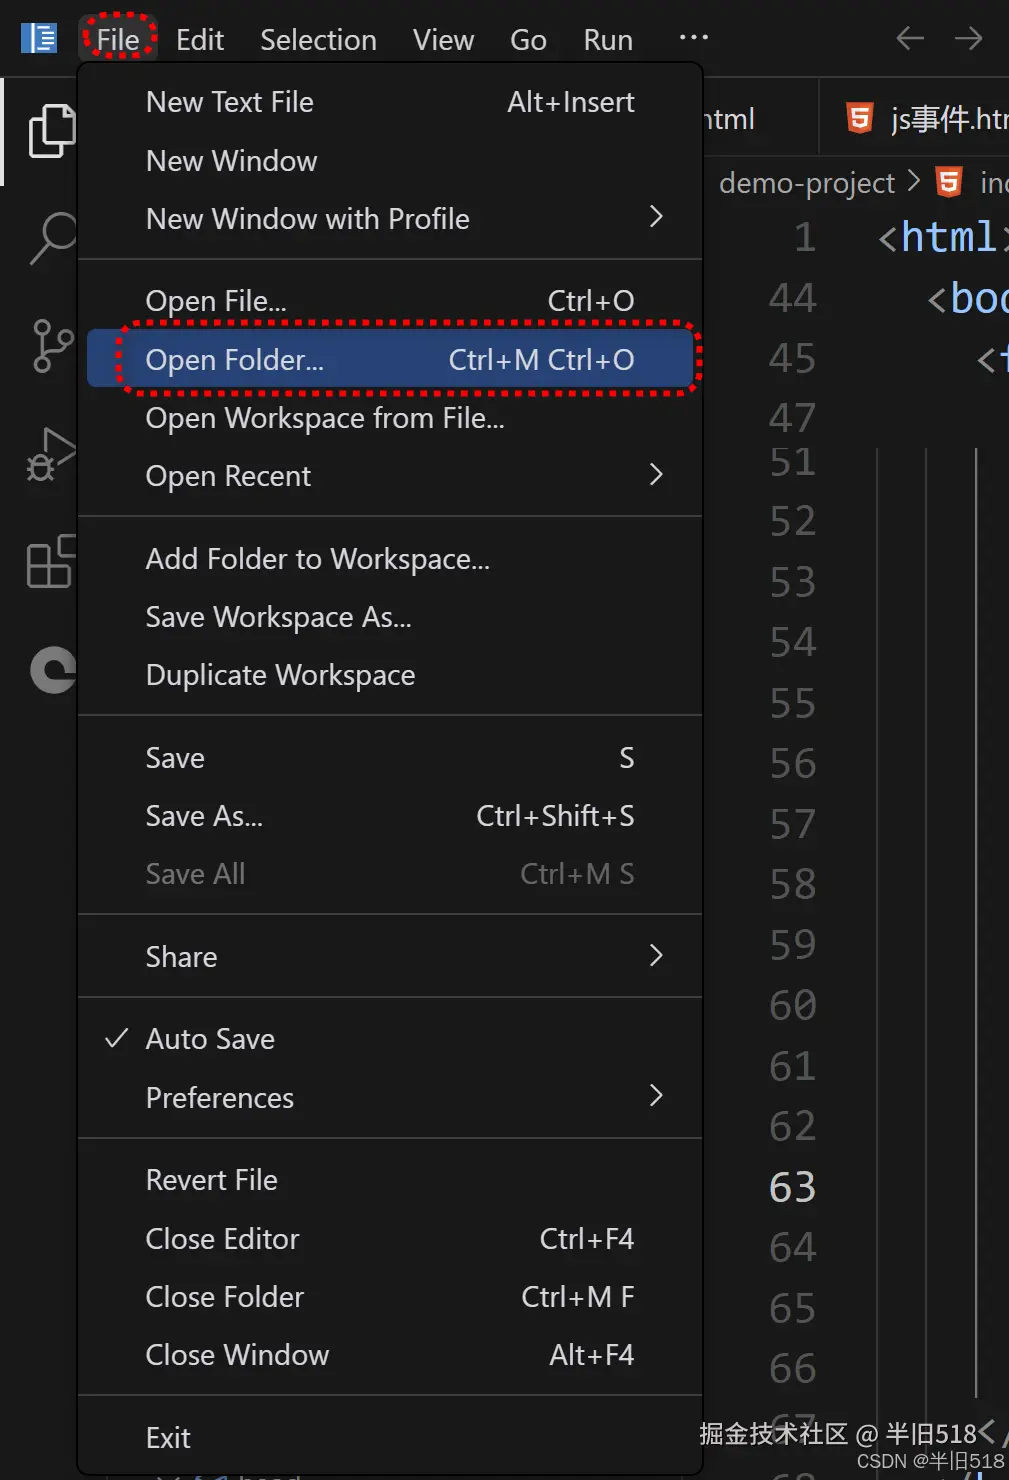This screenshot has height=1480, width=1009.
Task: Click line number 60 in the gutter
Action: 793,1005
